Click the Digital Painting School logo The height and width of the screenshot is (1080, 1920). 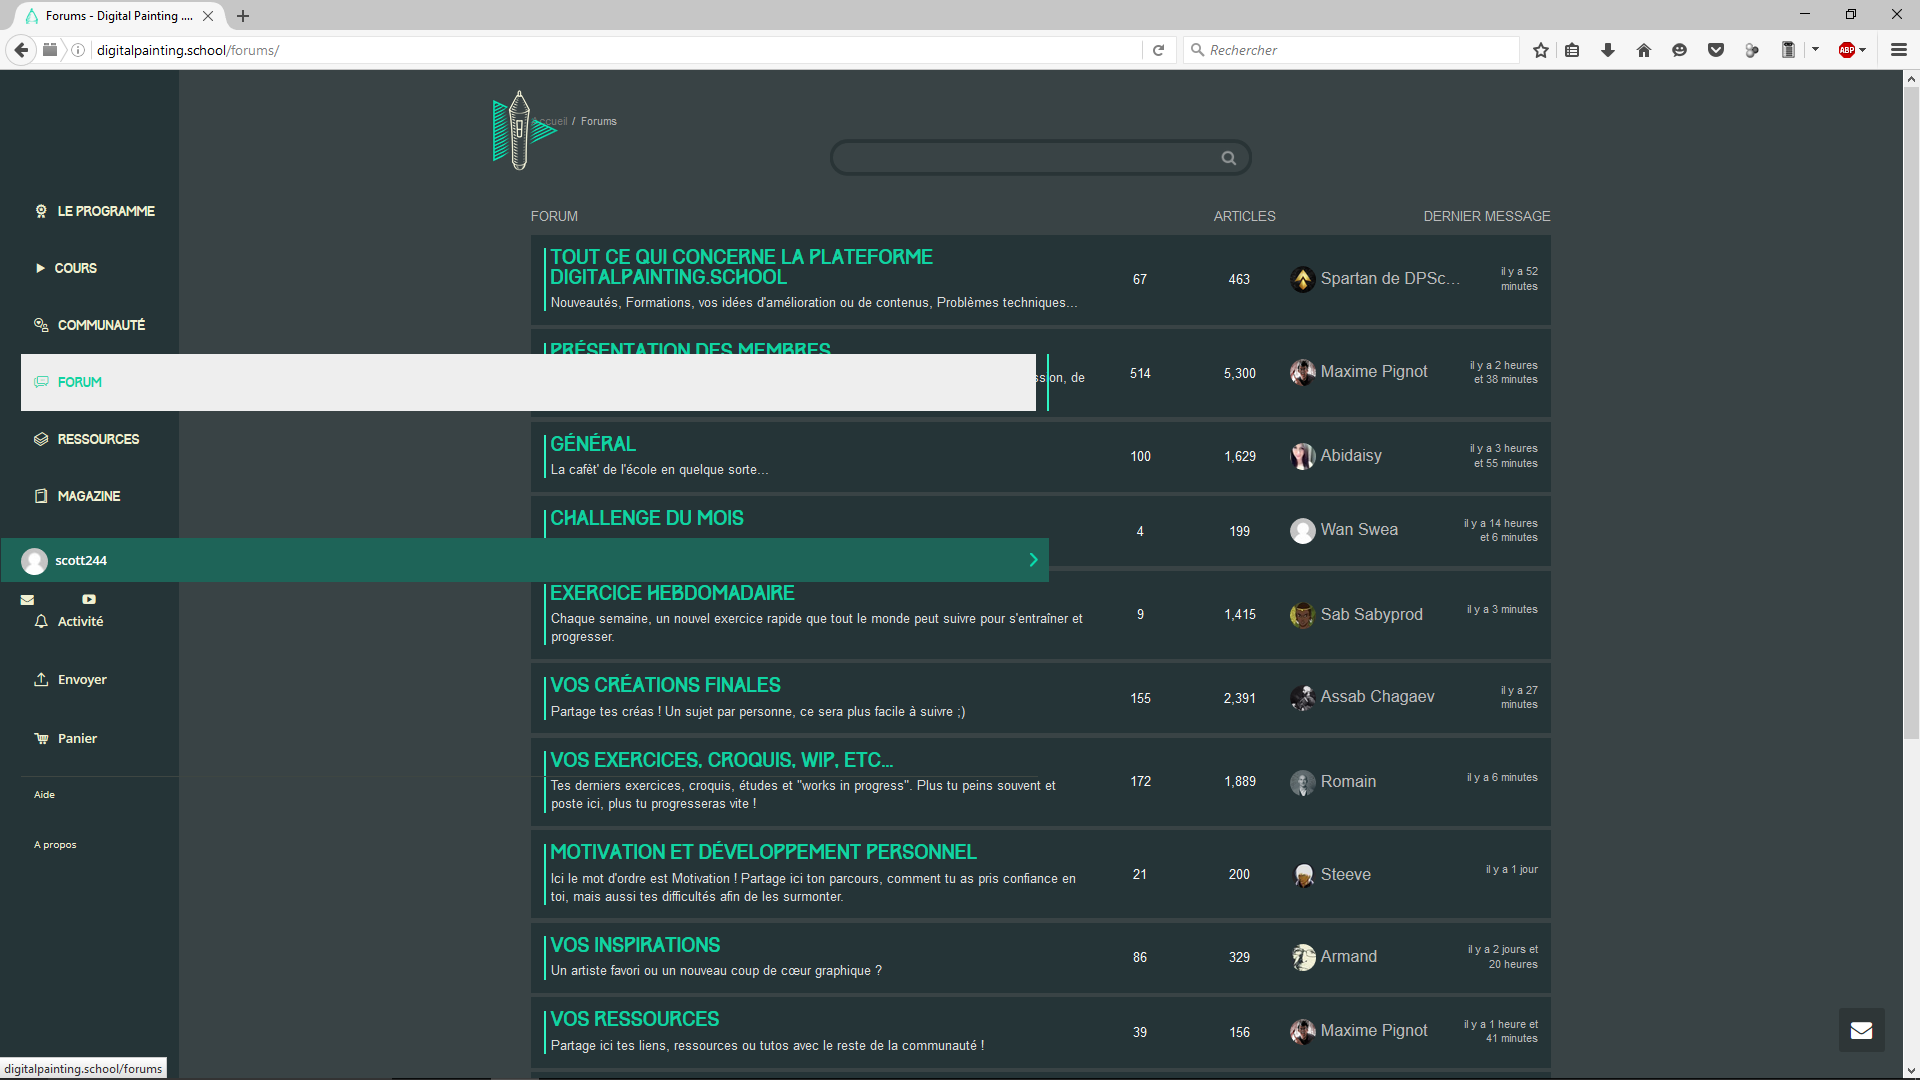pos(519,130)
